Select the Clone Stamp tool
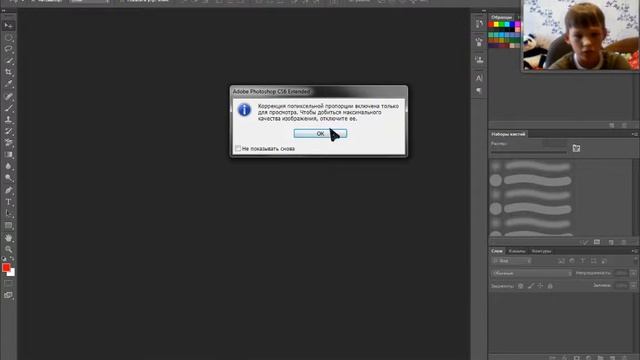 [x=8, y=120]
